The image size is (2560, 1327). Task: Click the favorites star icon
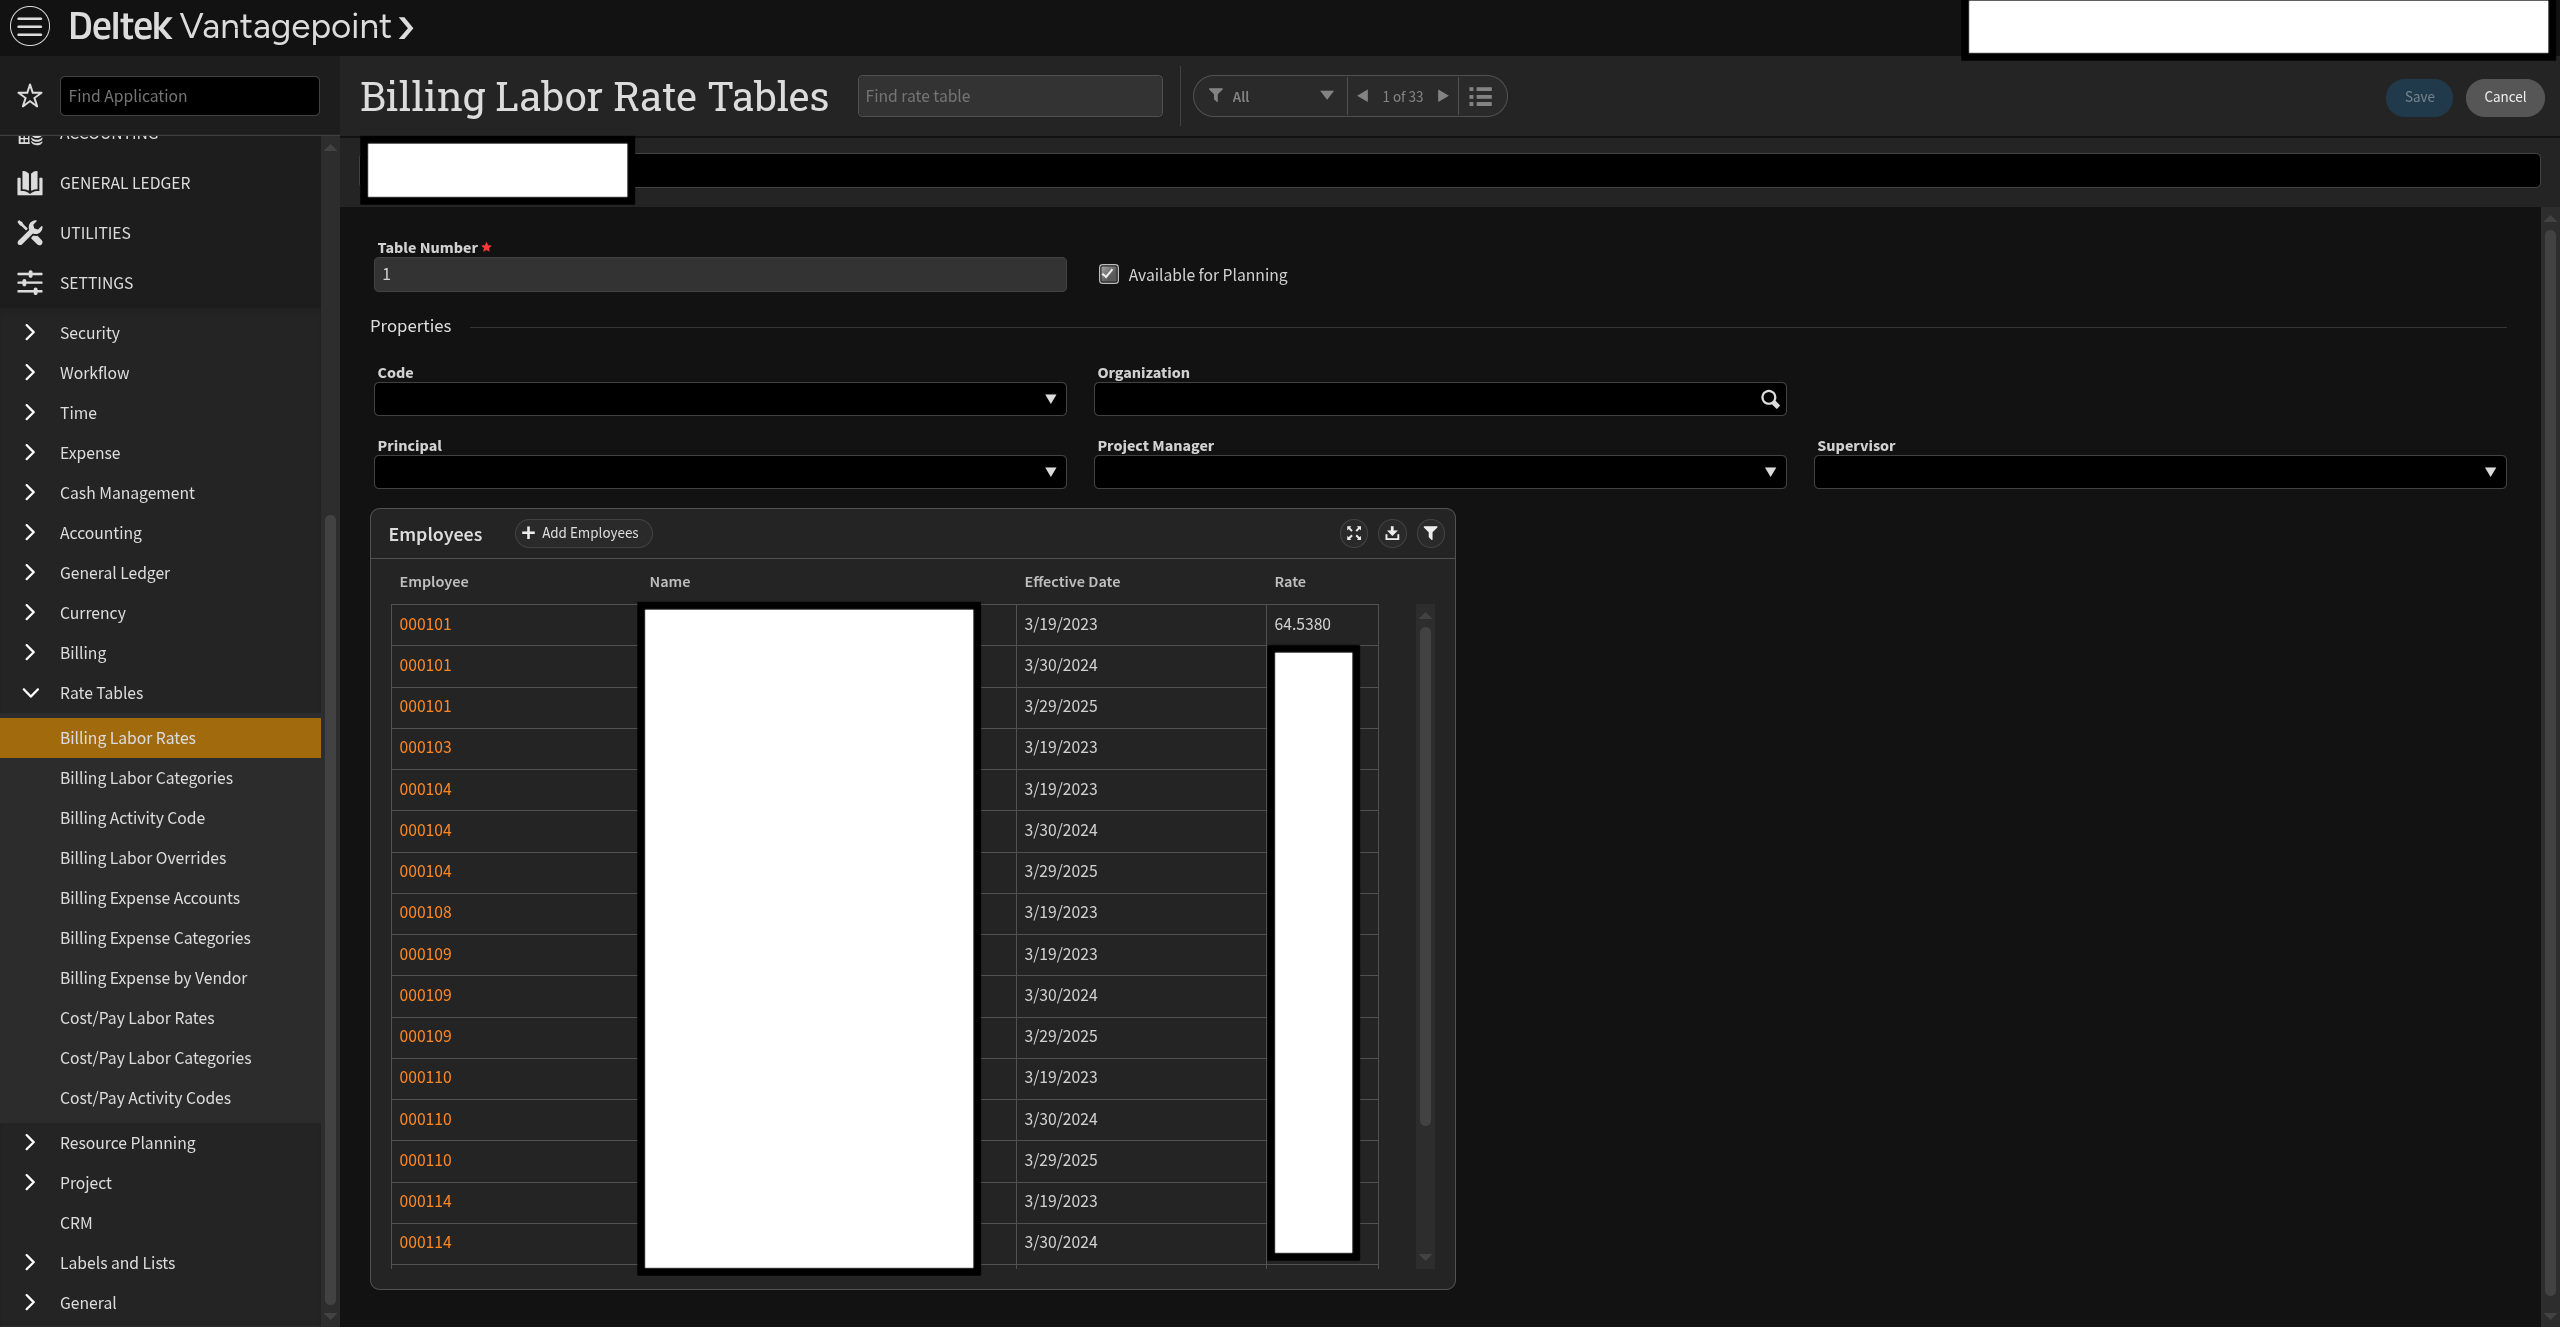[x=30, y=96]
